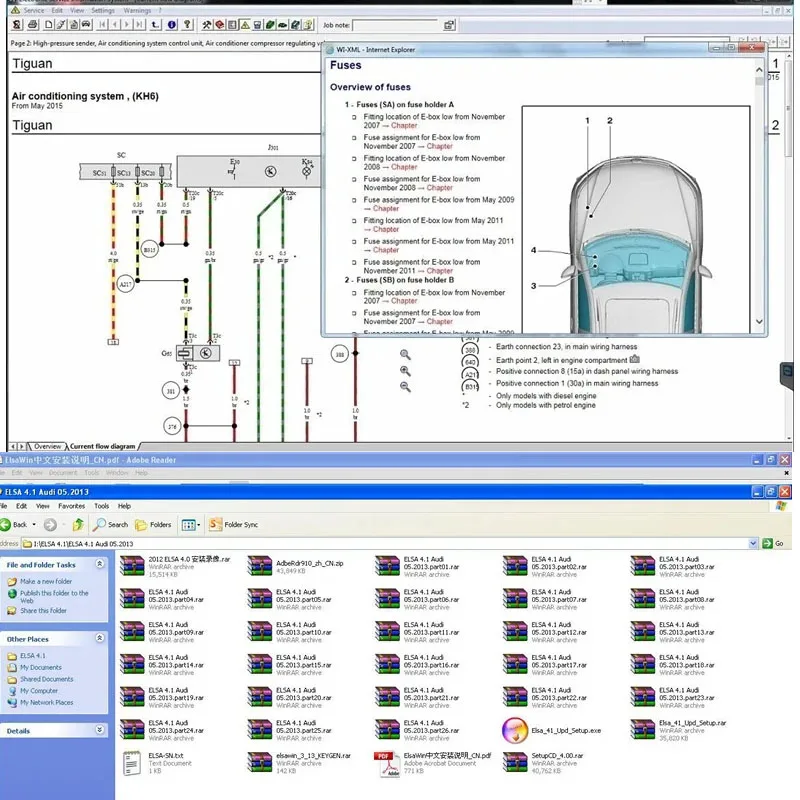
Task: Collapse the File and Folder Tasks panel
Action: pos(101,565)
